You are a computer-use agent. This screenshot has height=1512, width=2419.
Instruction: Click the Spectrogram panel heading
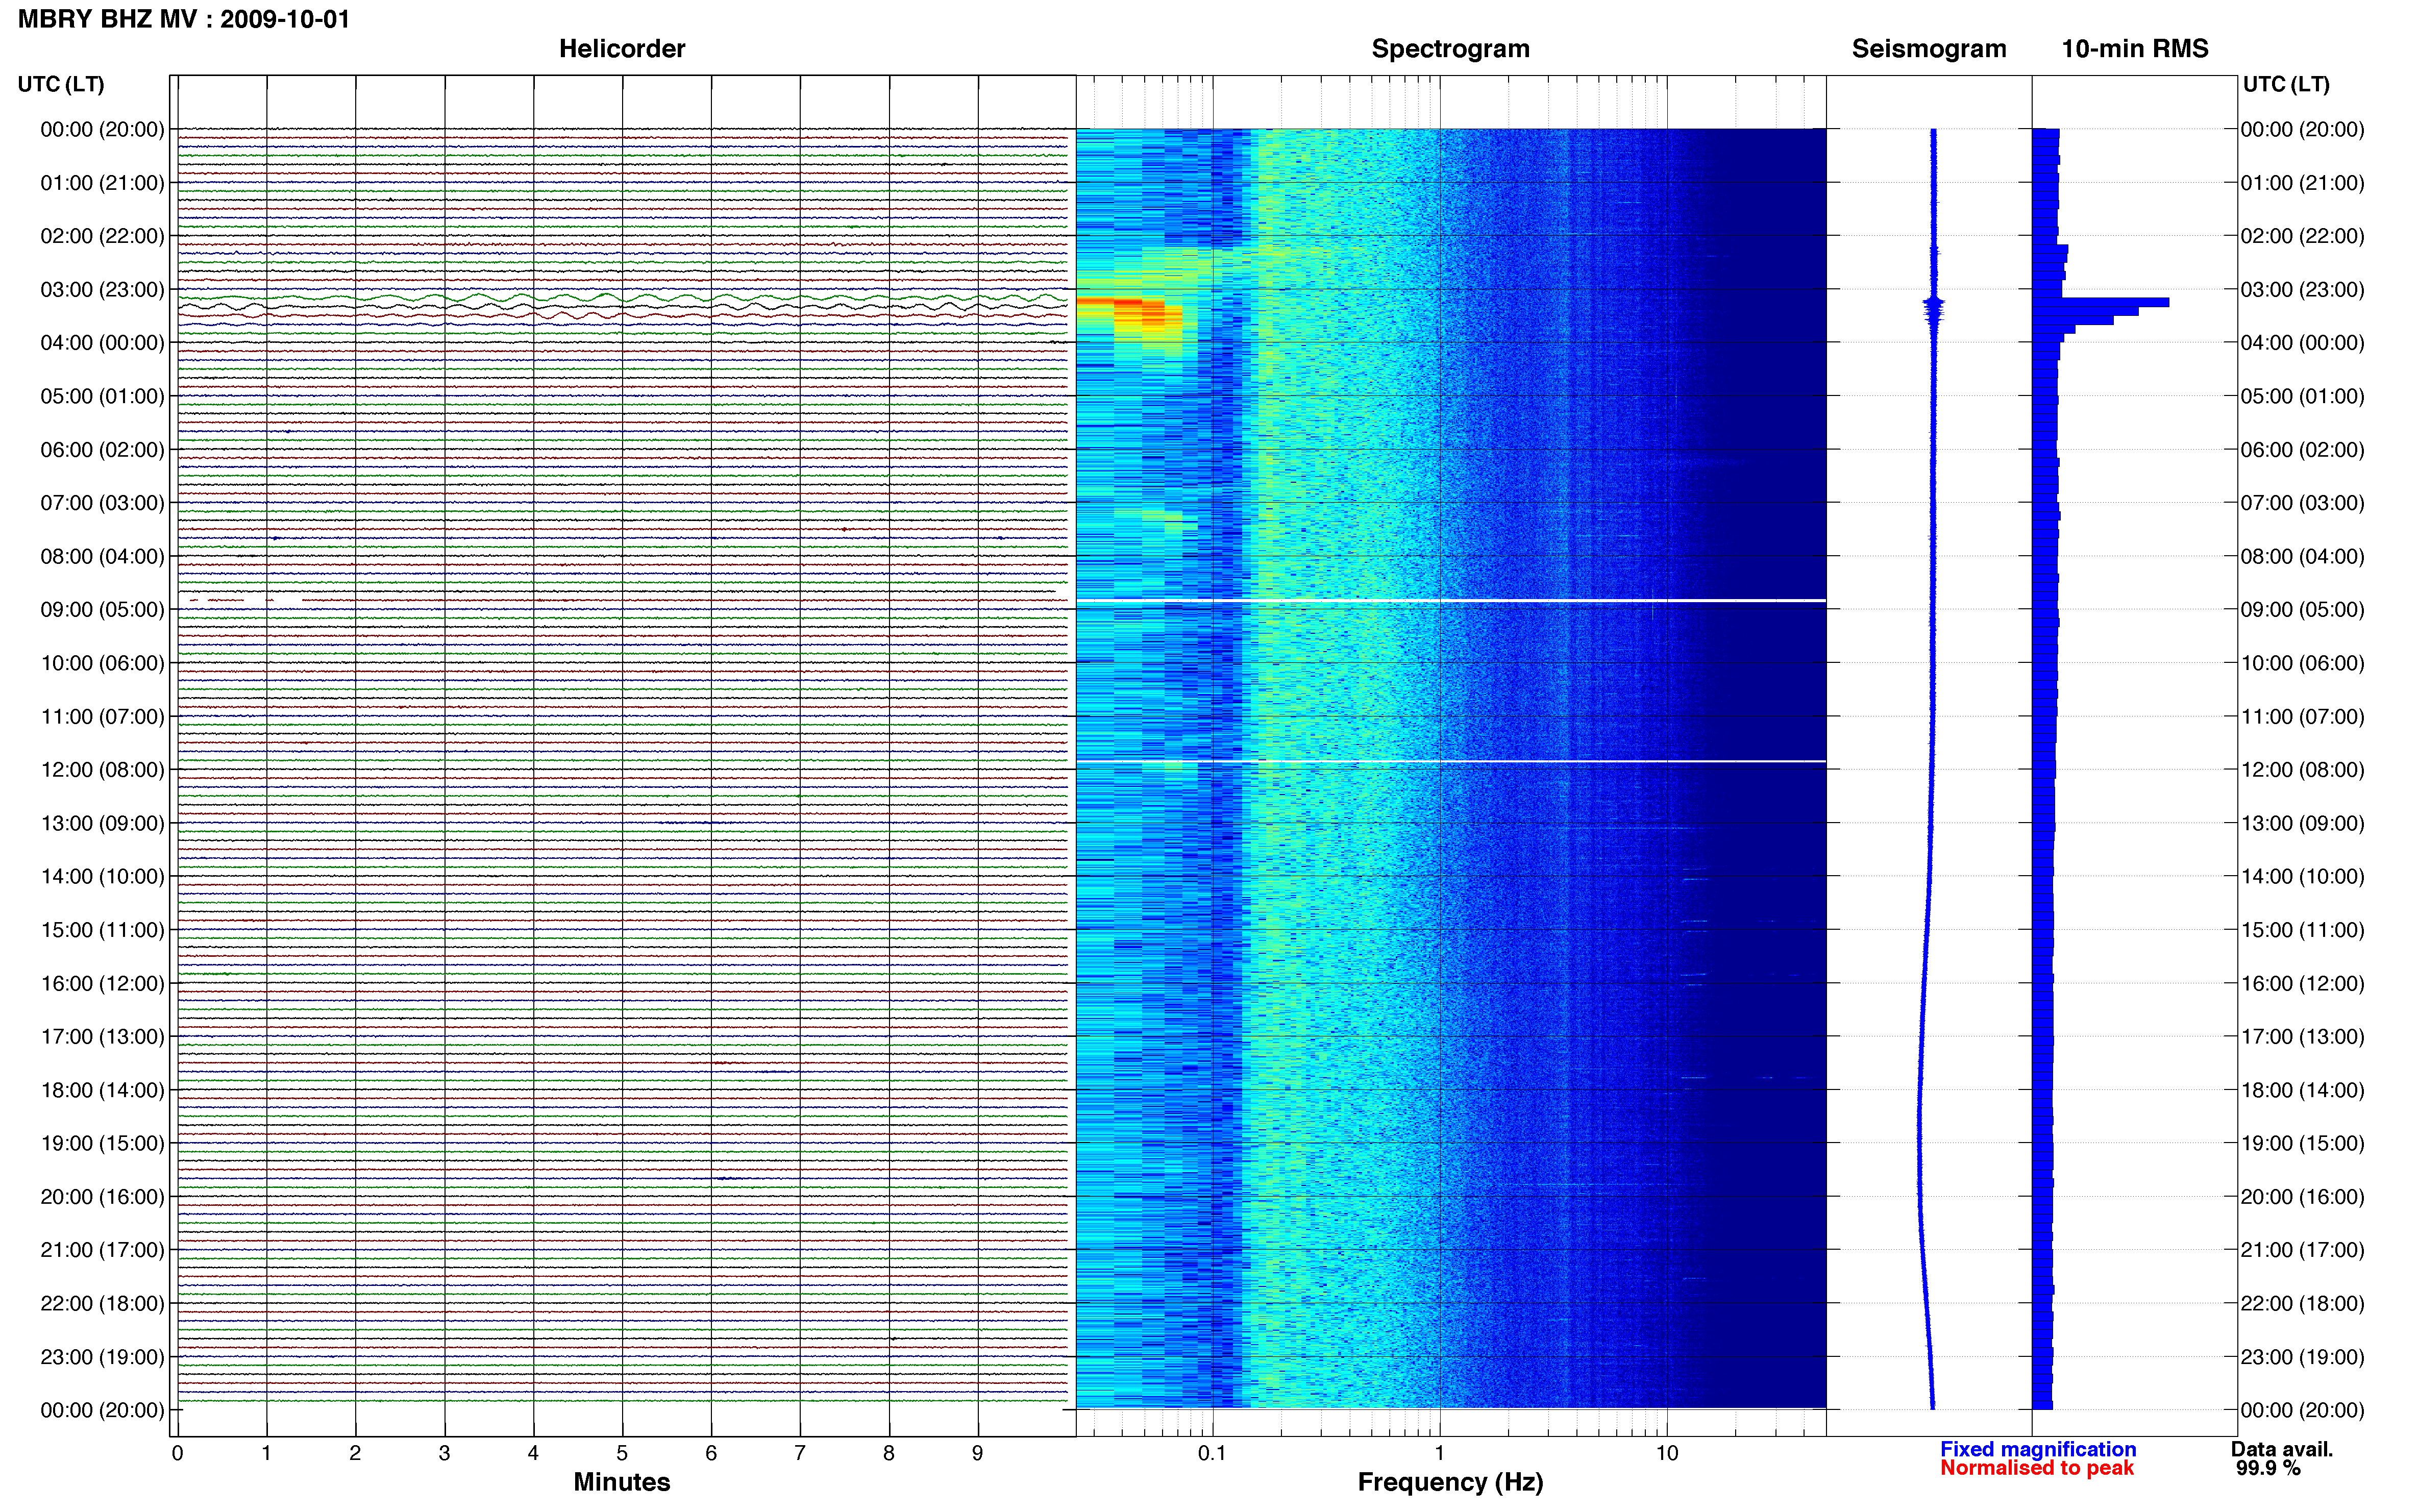point(1450,49)
